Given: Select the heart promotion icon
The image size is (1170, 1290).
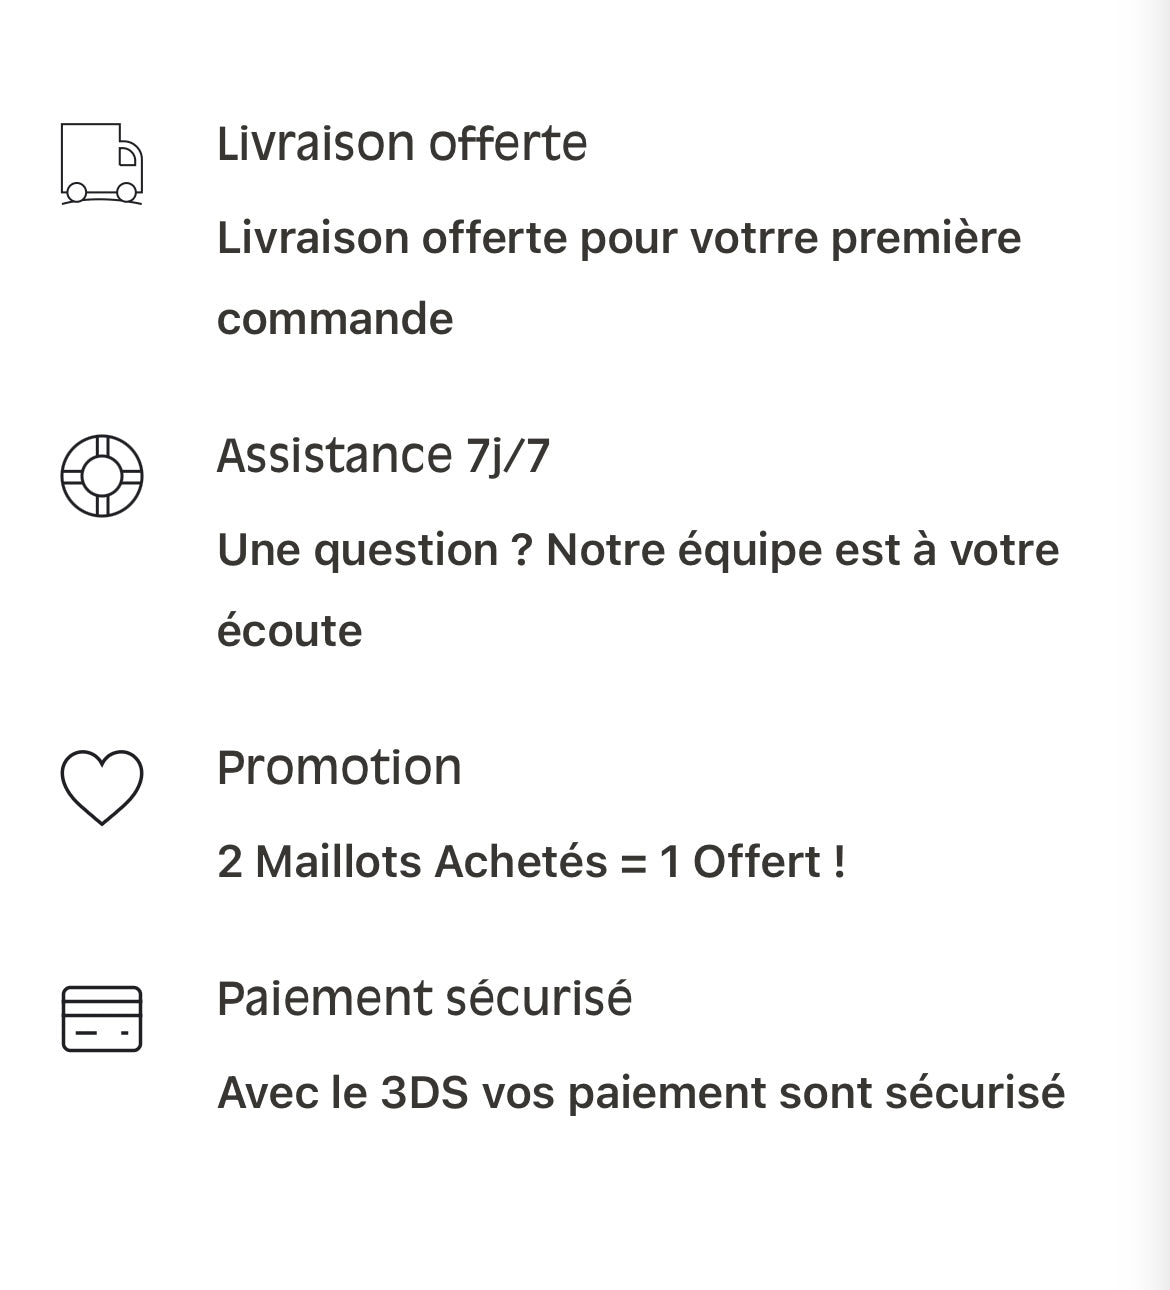Looking at the screenshot, I should 102,788.
